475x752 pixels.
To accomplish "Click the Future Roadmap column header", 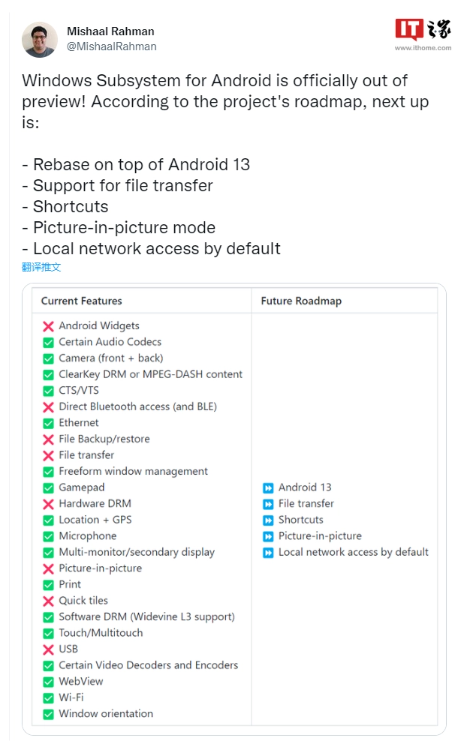I will click(301, 301).
